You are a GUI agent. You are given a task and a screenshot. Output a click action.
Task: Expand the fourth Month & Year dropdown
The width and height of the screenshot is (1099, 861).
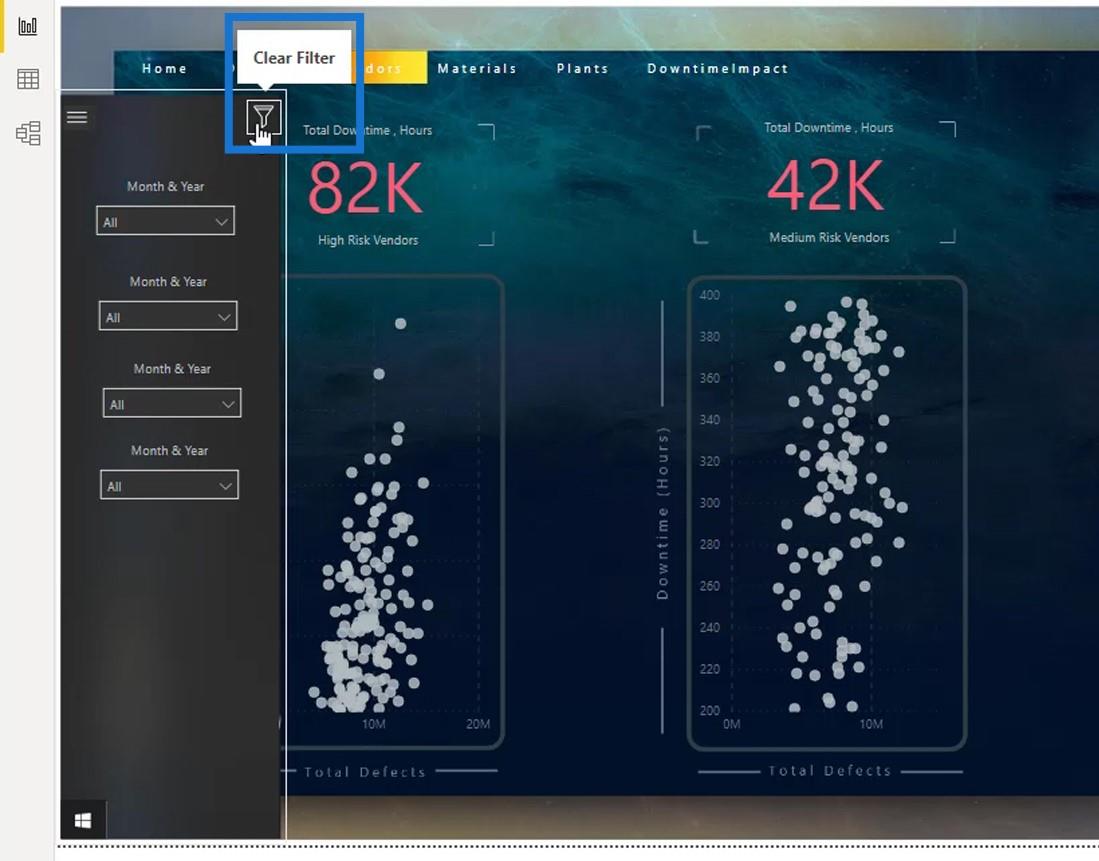tap(170, 485)
